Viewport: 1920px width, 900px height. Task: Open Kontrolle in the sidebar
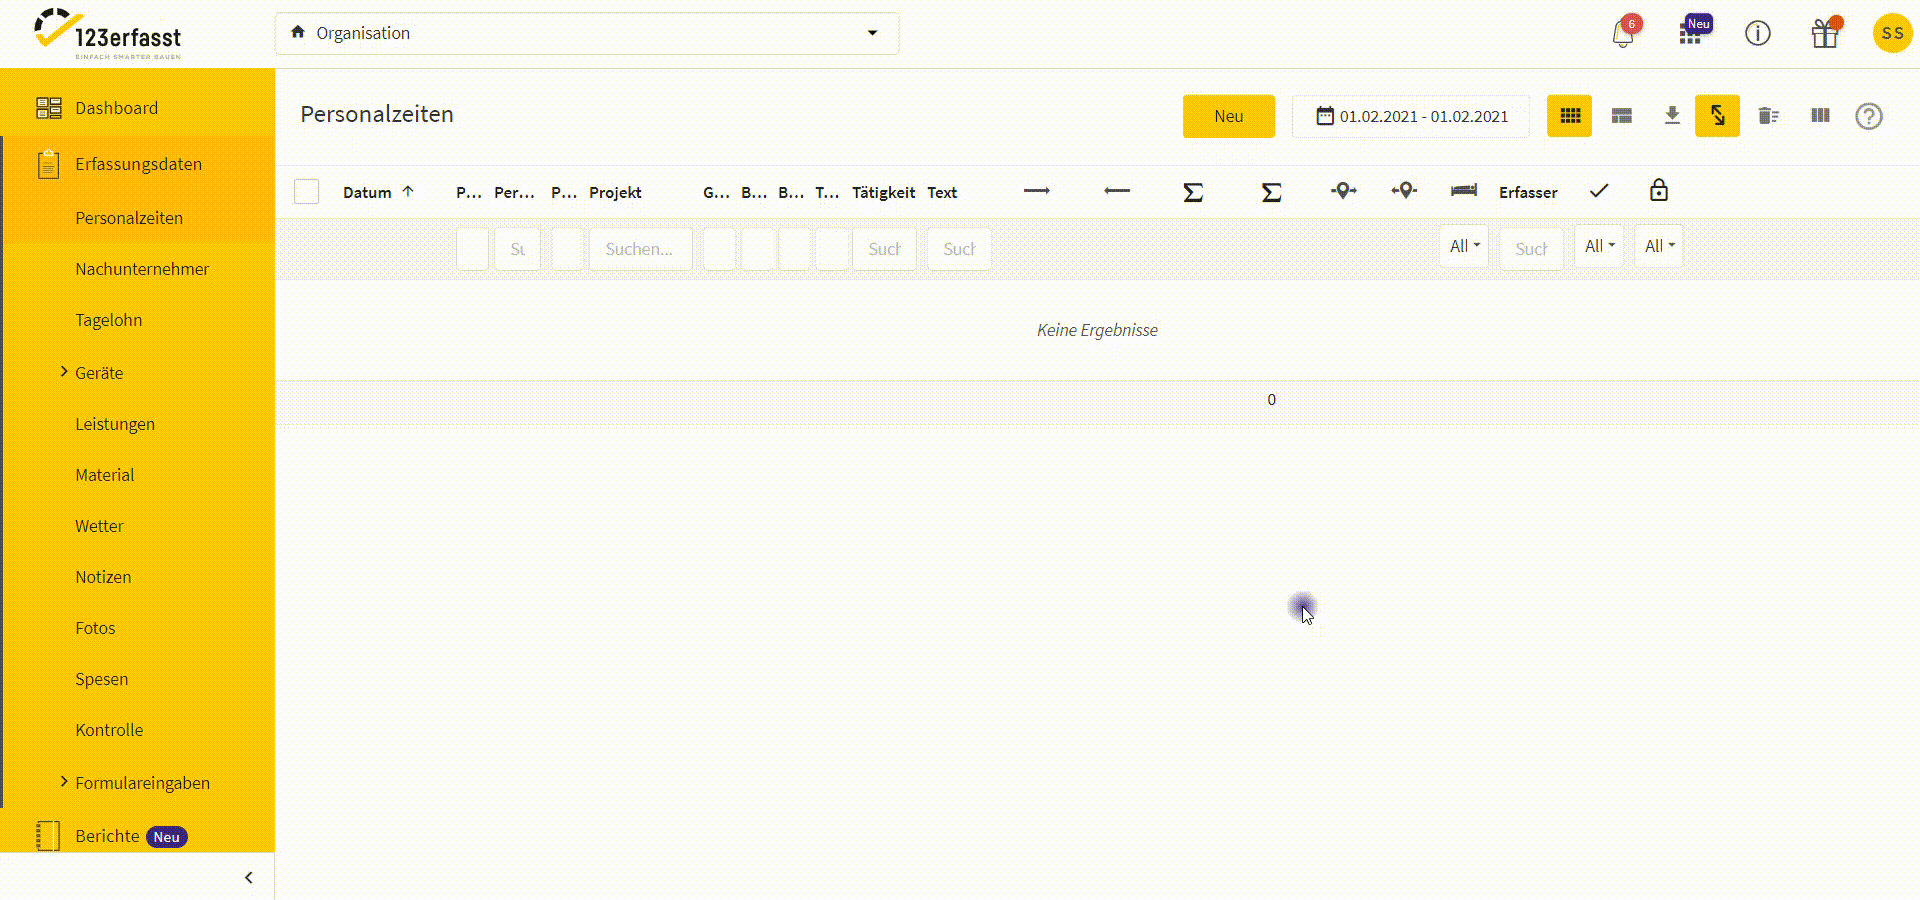coord(109,730)
